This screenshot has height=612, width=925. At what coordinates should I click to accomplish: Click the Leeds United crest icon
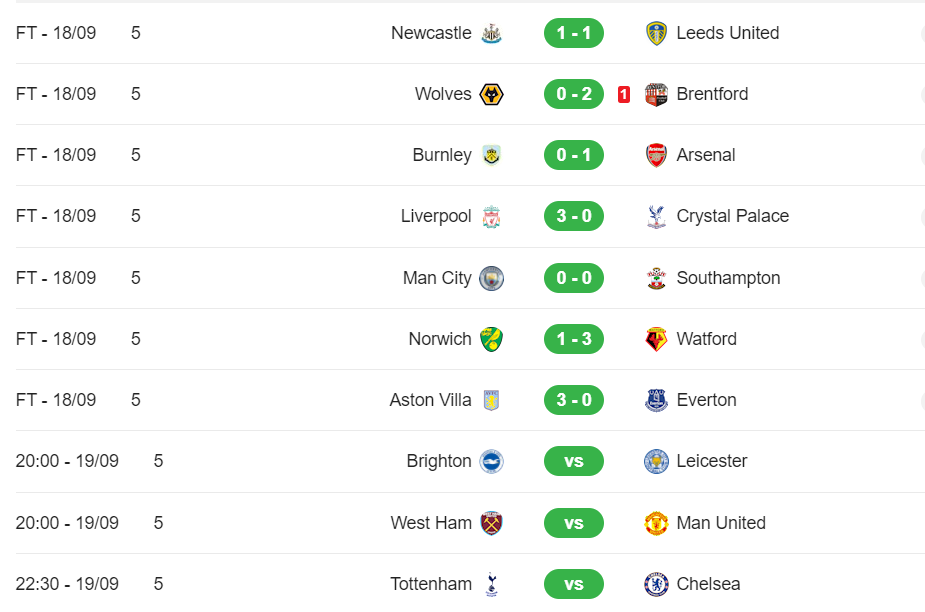coord(656,33)
